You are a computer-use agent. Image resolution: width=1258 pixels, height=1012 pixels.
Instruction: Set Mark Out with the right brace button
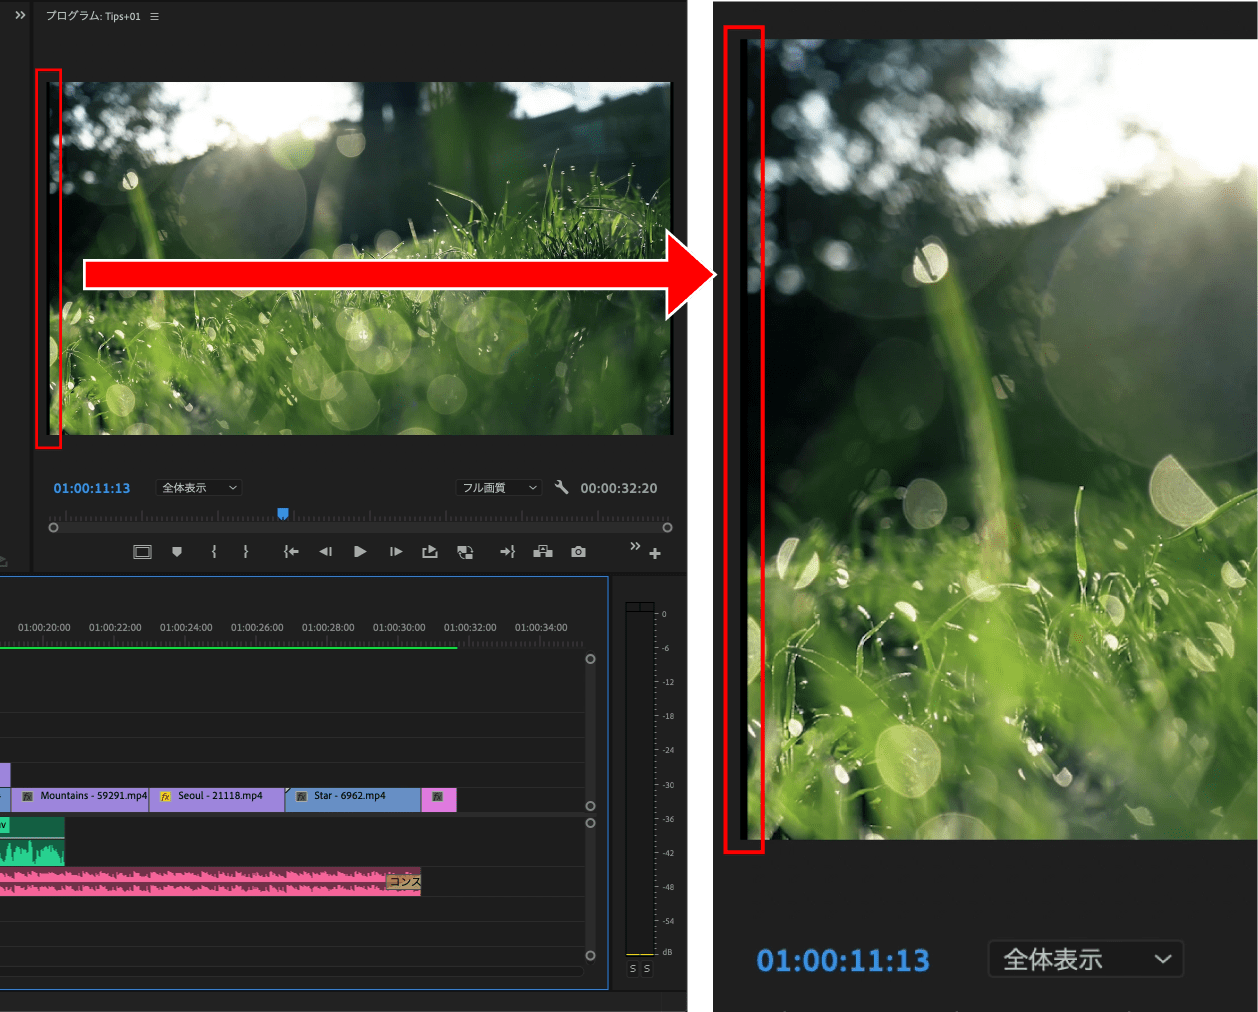click(246, 552)
